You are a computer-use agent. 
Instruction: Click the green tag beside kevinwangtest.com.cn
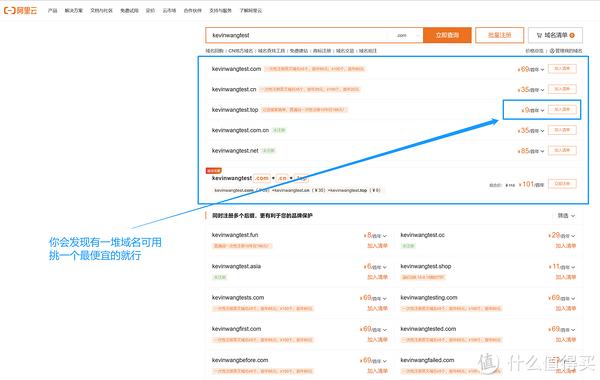click(279, 130)
